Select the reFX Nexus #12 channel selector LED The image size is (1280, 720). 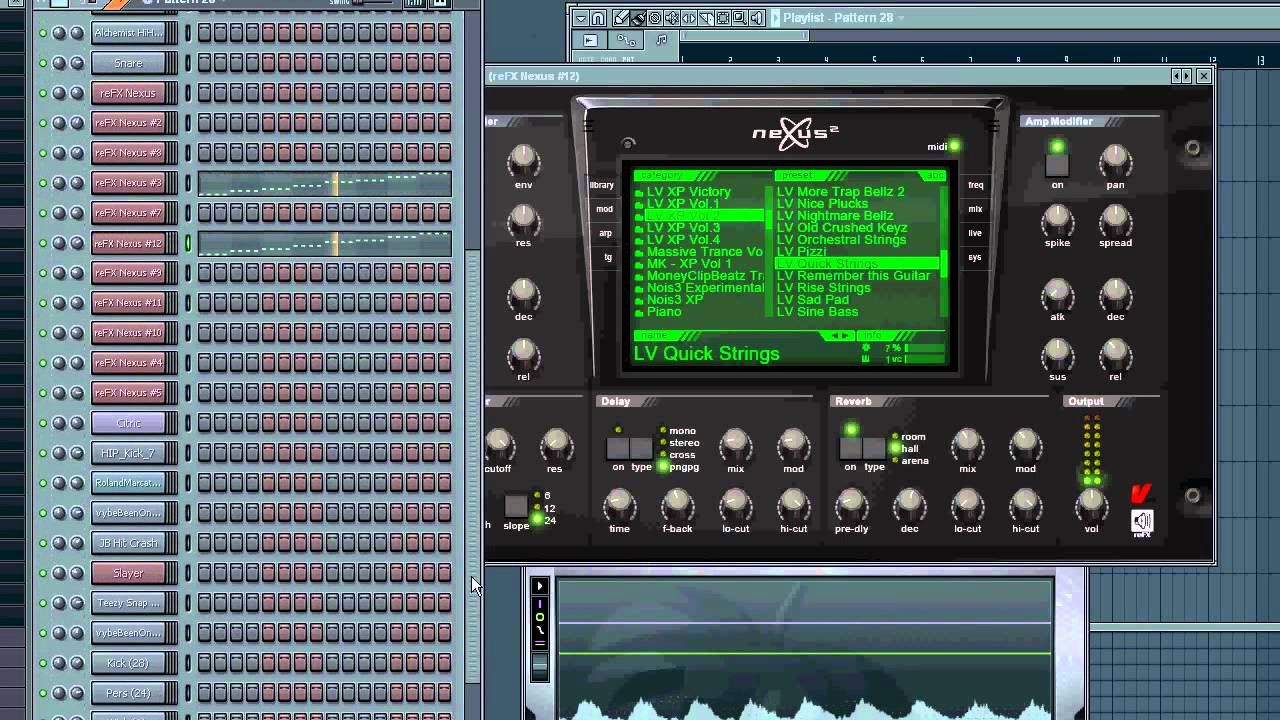pos(188,243)
